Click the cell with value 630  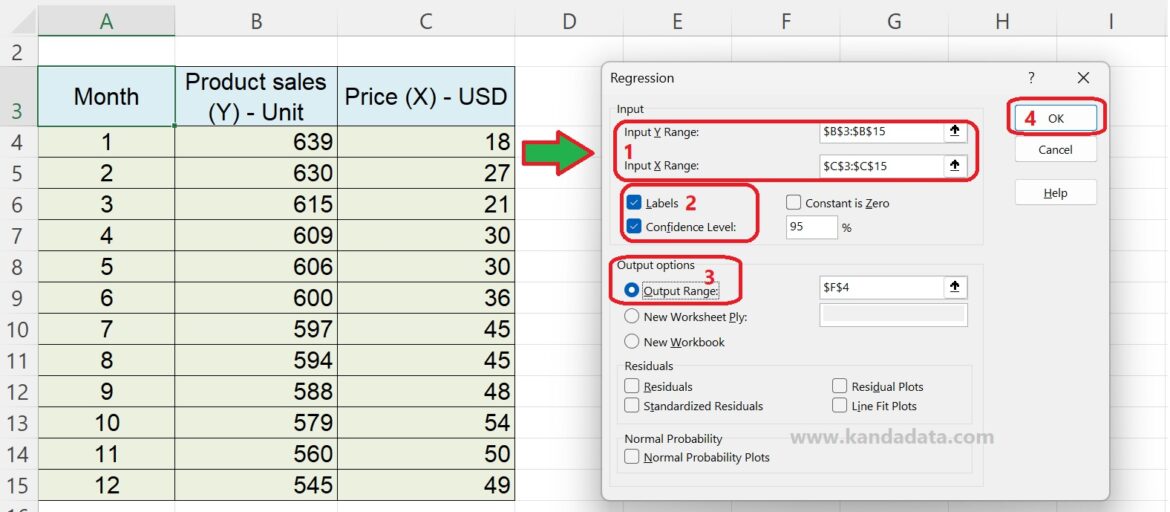256,173
